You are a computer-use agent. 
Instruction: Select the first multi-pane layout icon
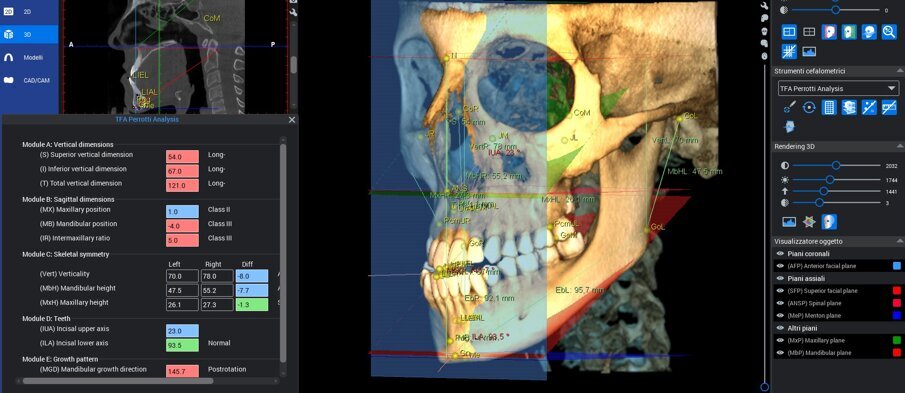[x=789, y=32]
